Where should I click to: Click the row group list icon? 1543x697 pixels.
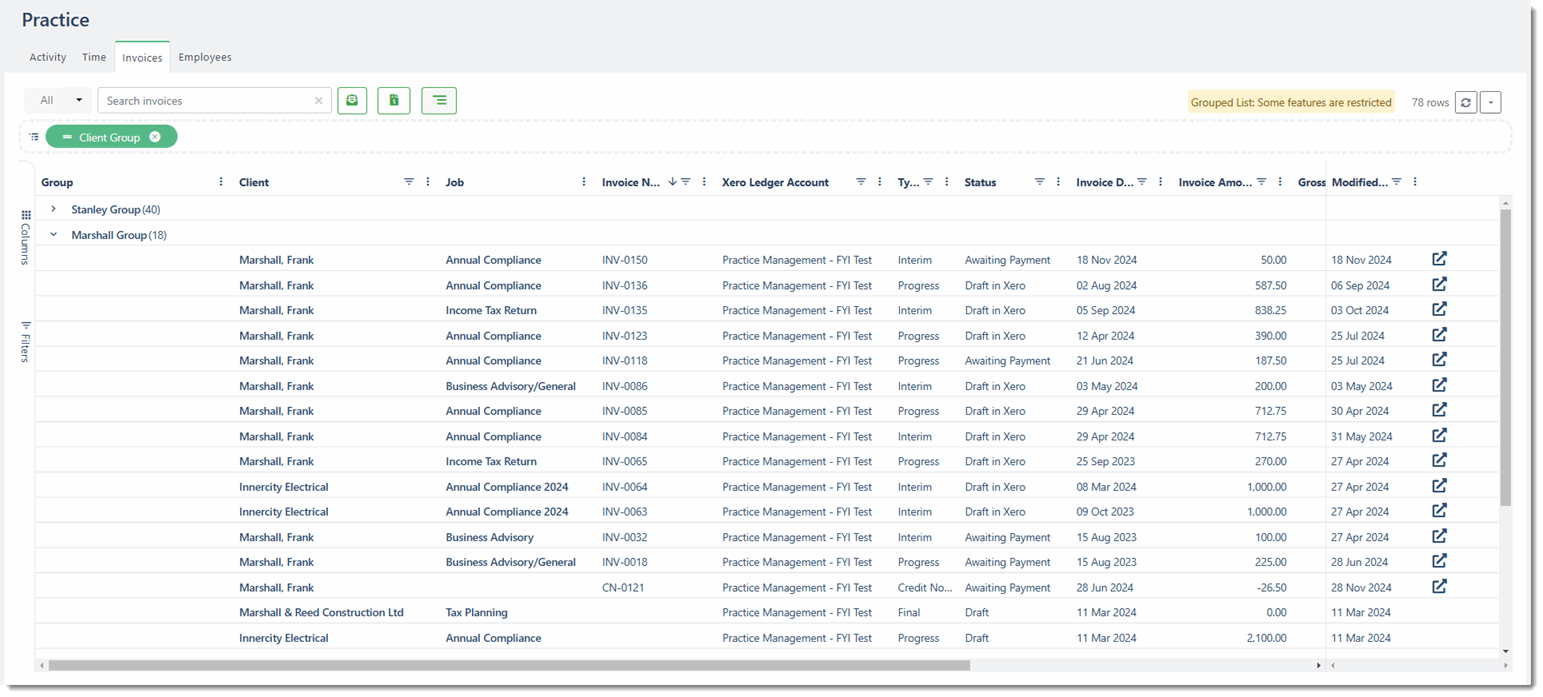(33, 137)
